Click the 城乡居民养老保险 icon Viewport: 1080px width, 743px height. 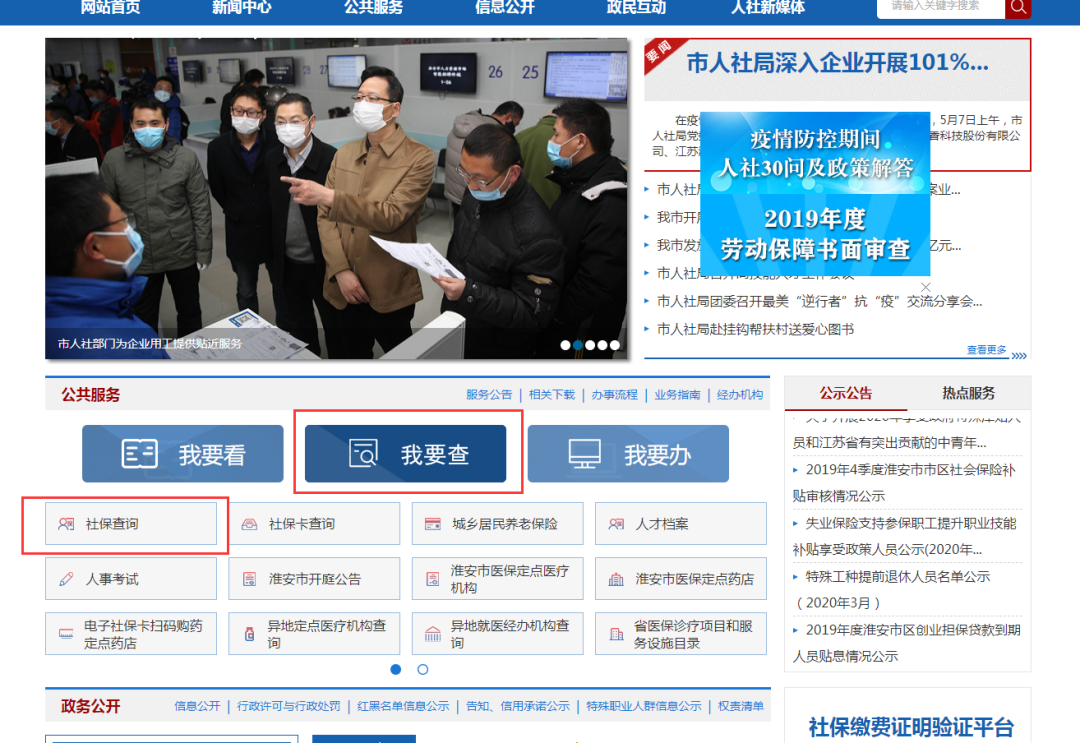pos(433,524)
